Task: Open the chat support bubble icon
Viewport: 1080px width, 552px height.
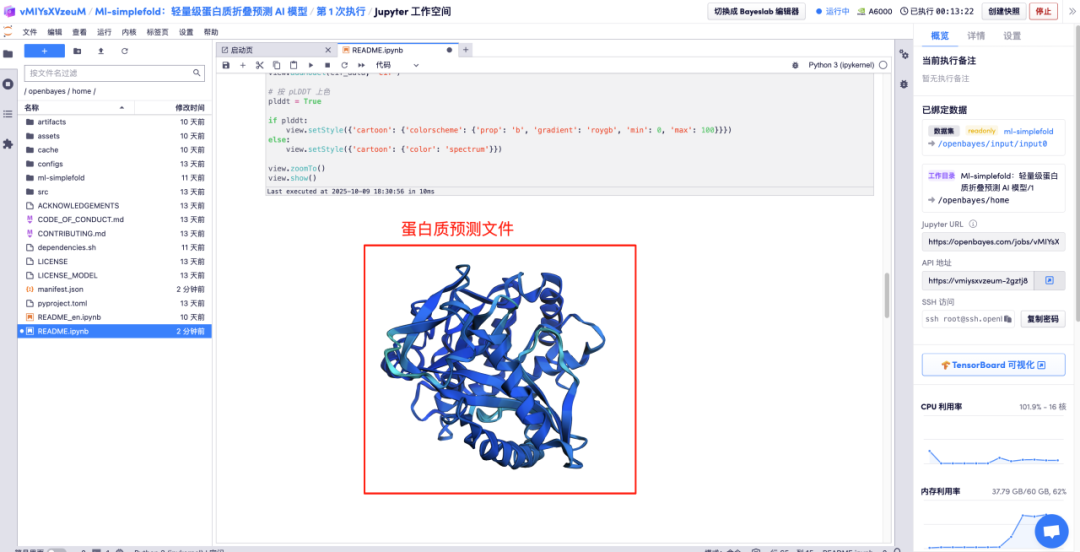Action: (x=1051, y=531)
